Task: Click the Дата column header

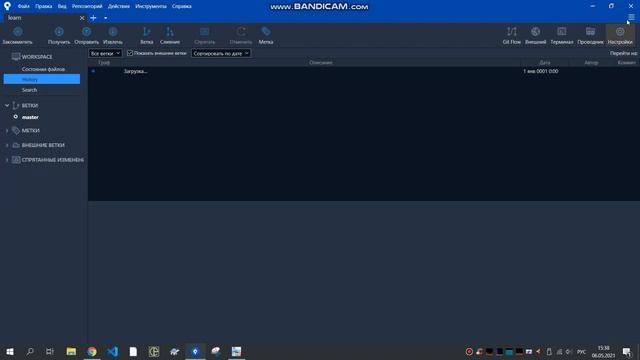Action: coord(544,62)
